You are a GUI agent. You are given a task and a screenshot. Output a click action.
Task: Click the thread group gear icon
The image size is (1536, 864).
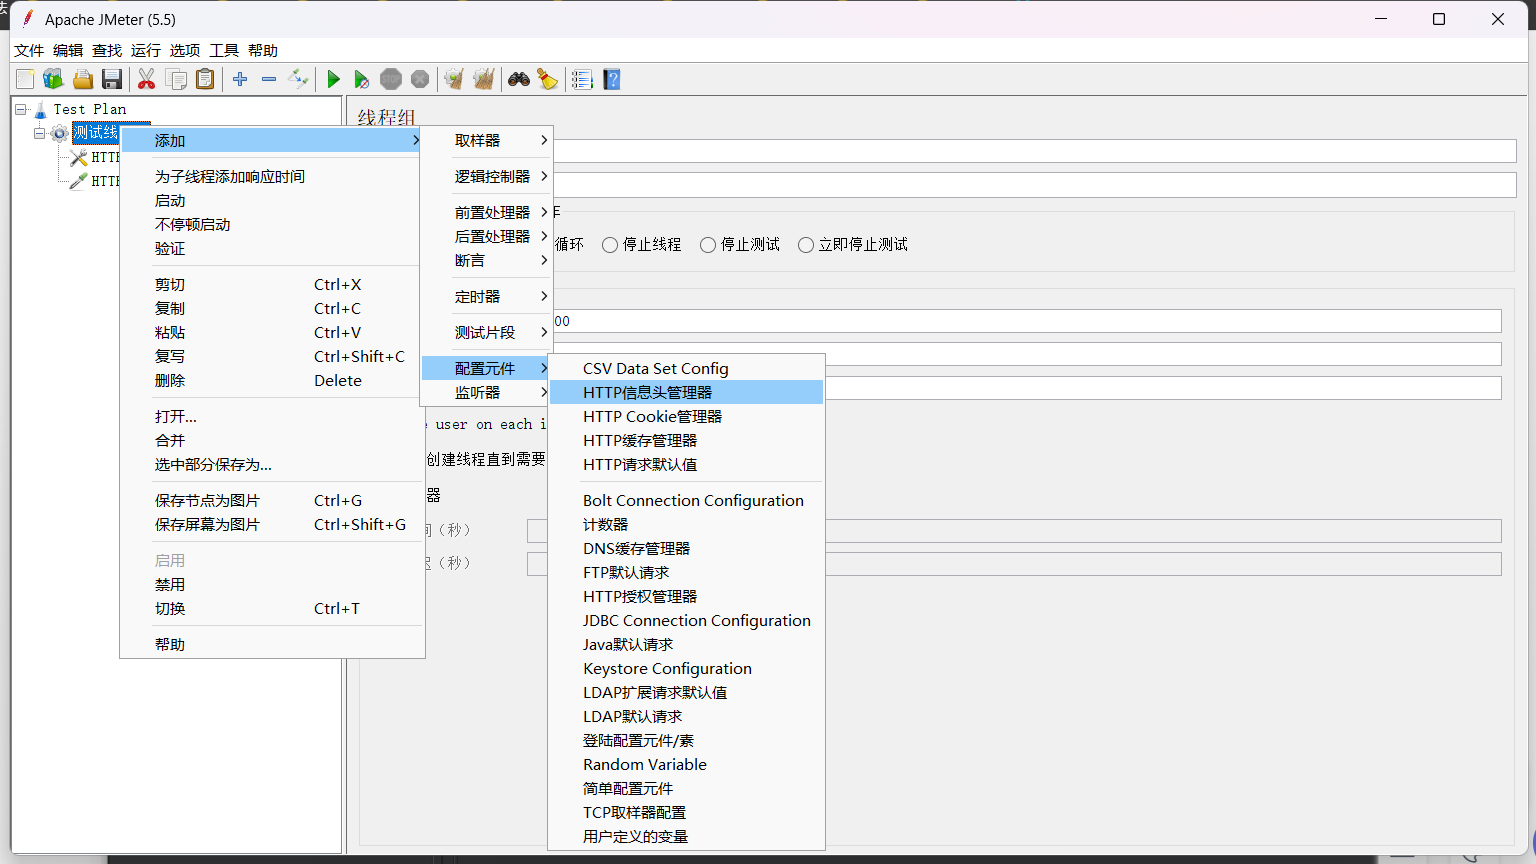(59, 133)
